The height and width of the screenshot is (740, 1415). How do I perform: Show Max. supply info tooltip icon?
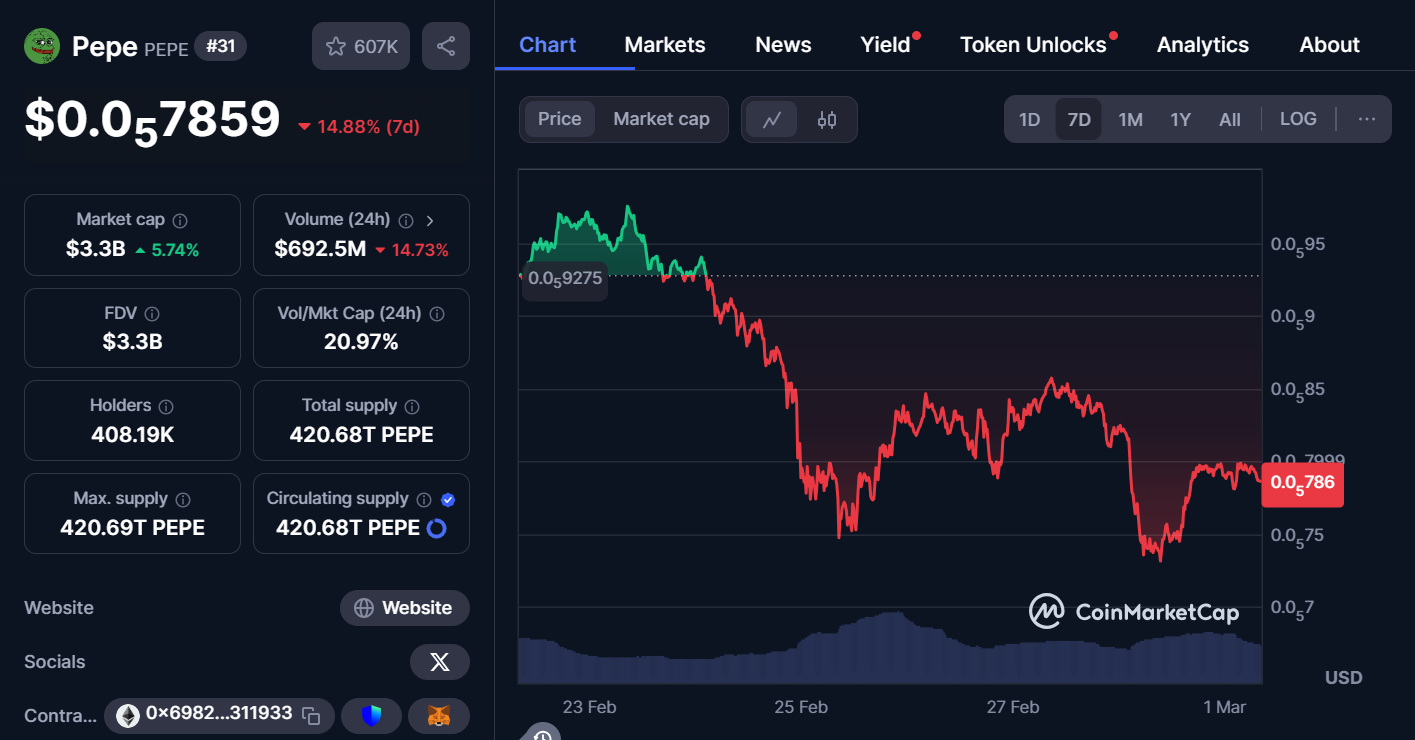coord(183,499)
